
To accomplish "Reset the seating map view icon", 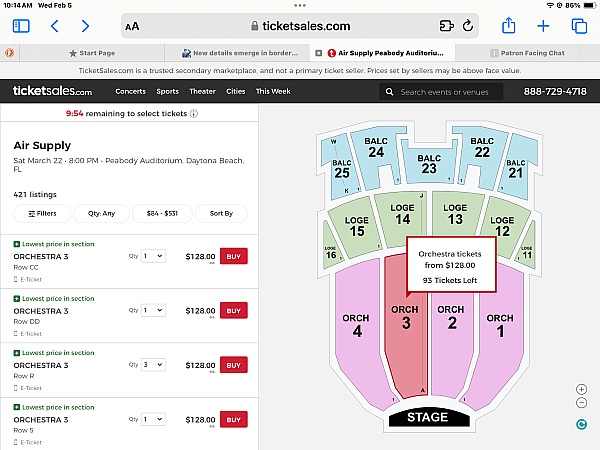I will click(581, 424).
